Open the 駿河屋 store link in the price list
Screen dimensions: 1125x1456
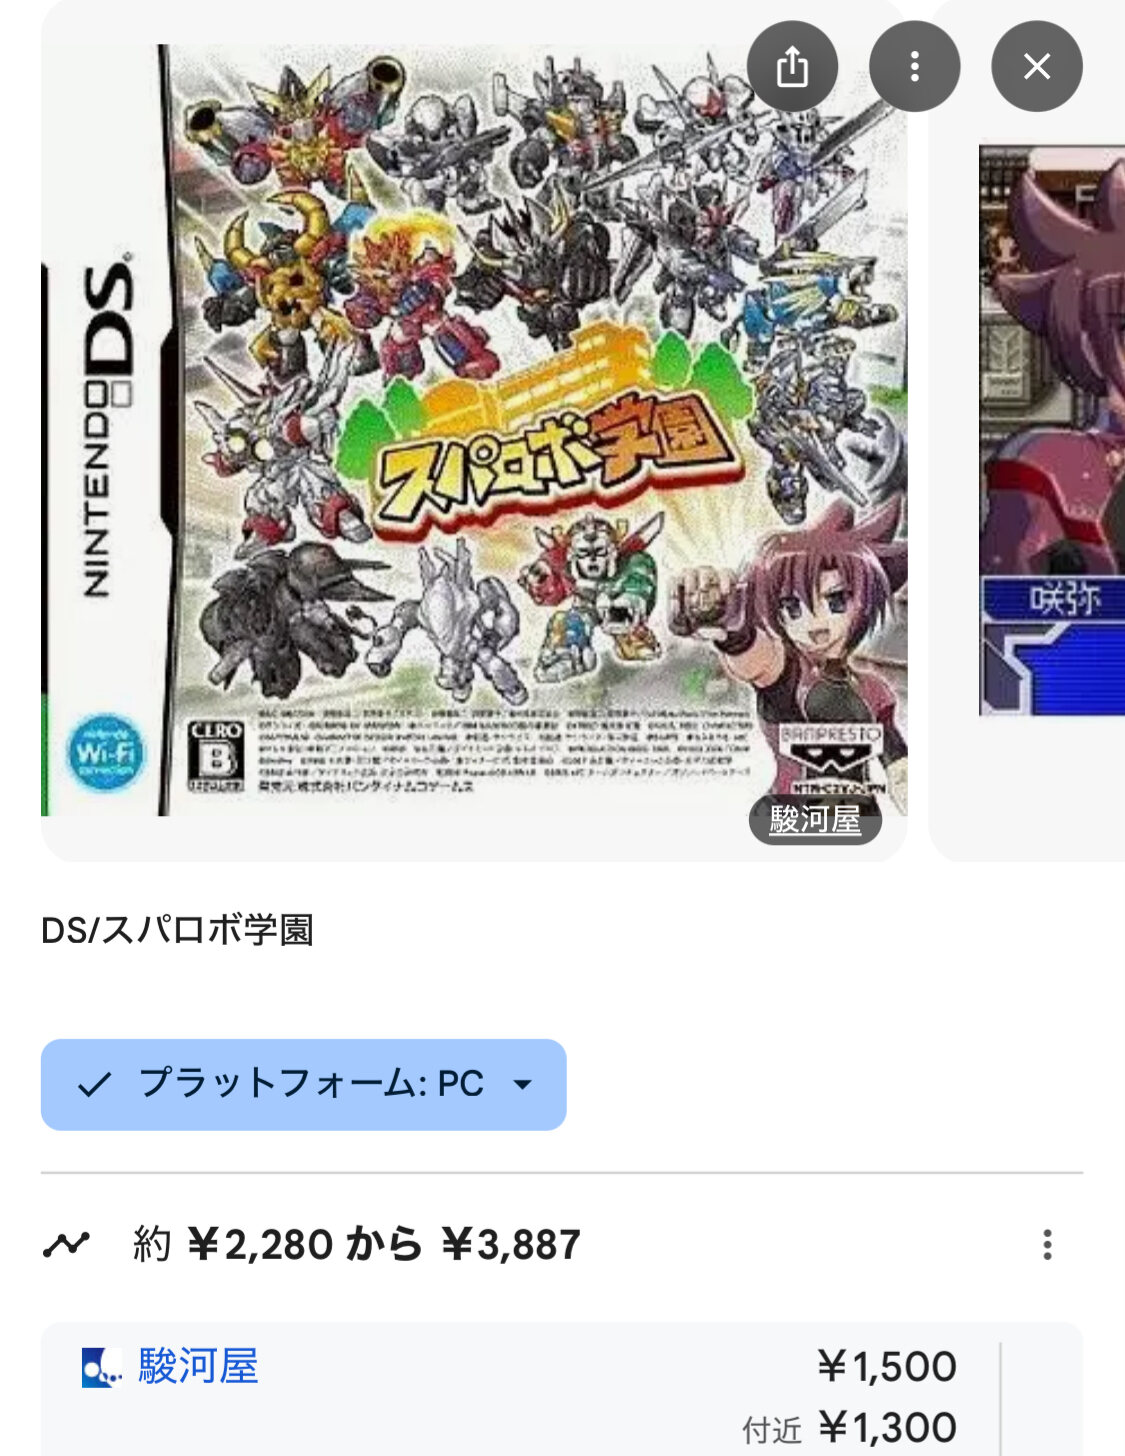198,1367
